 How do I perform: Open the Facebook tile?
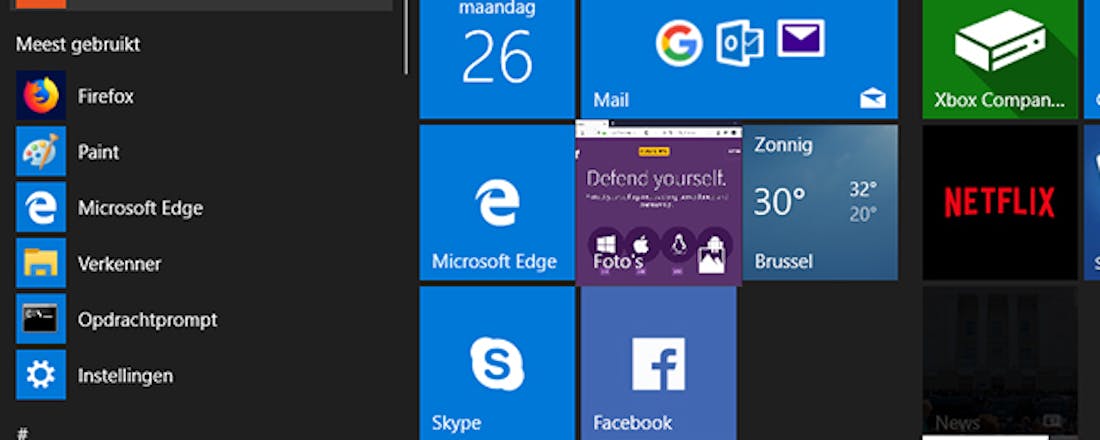pyautogui.click(x=659, y=364)
